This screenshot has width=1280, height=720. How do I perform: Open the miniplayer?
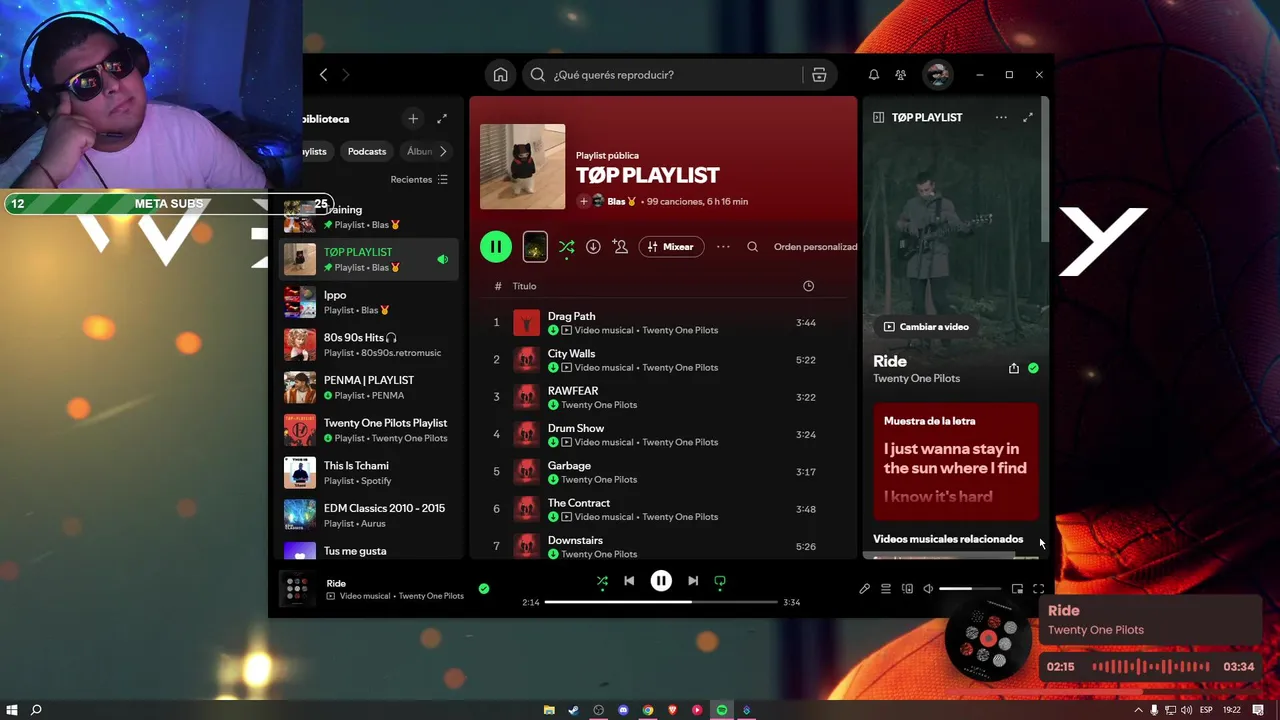pyautogui.click(x=1017, y=589)
